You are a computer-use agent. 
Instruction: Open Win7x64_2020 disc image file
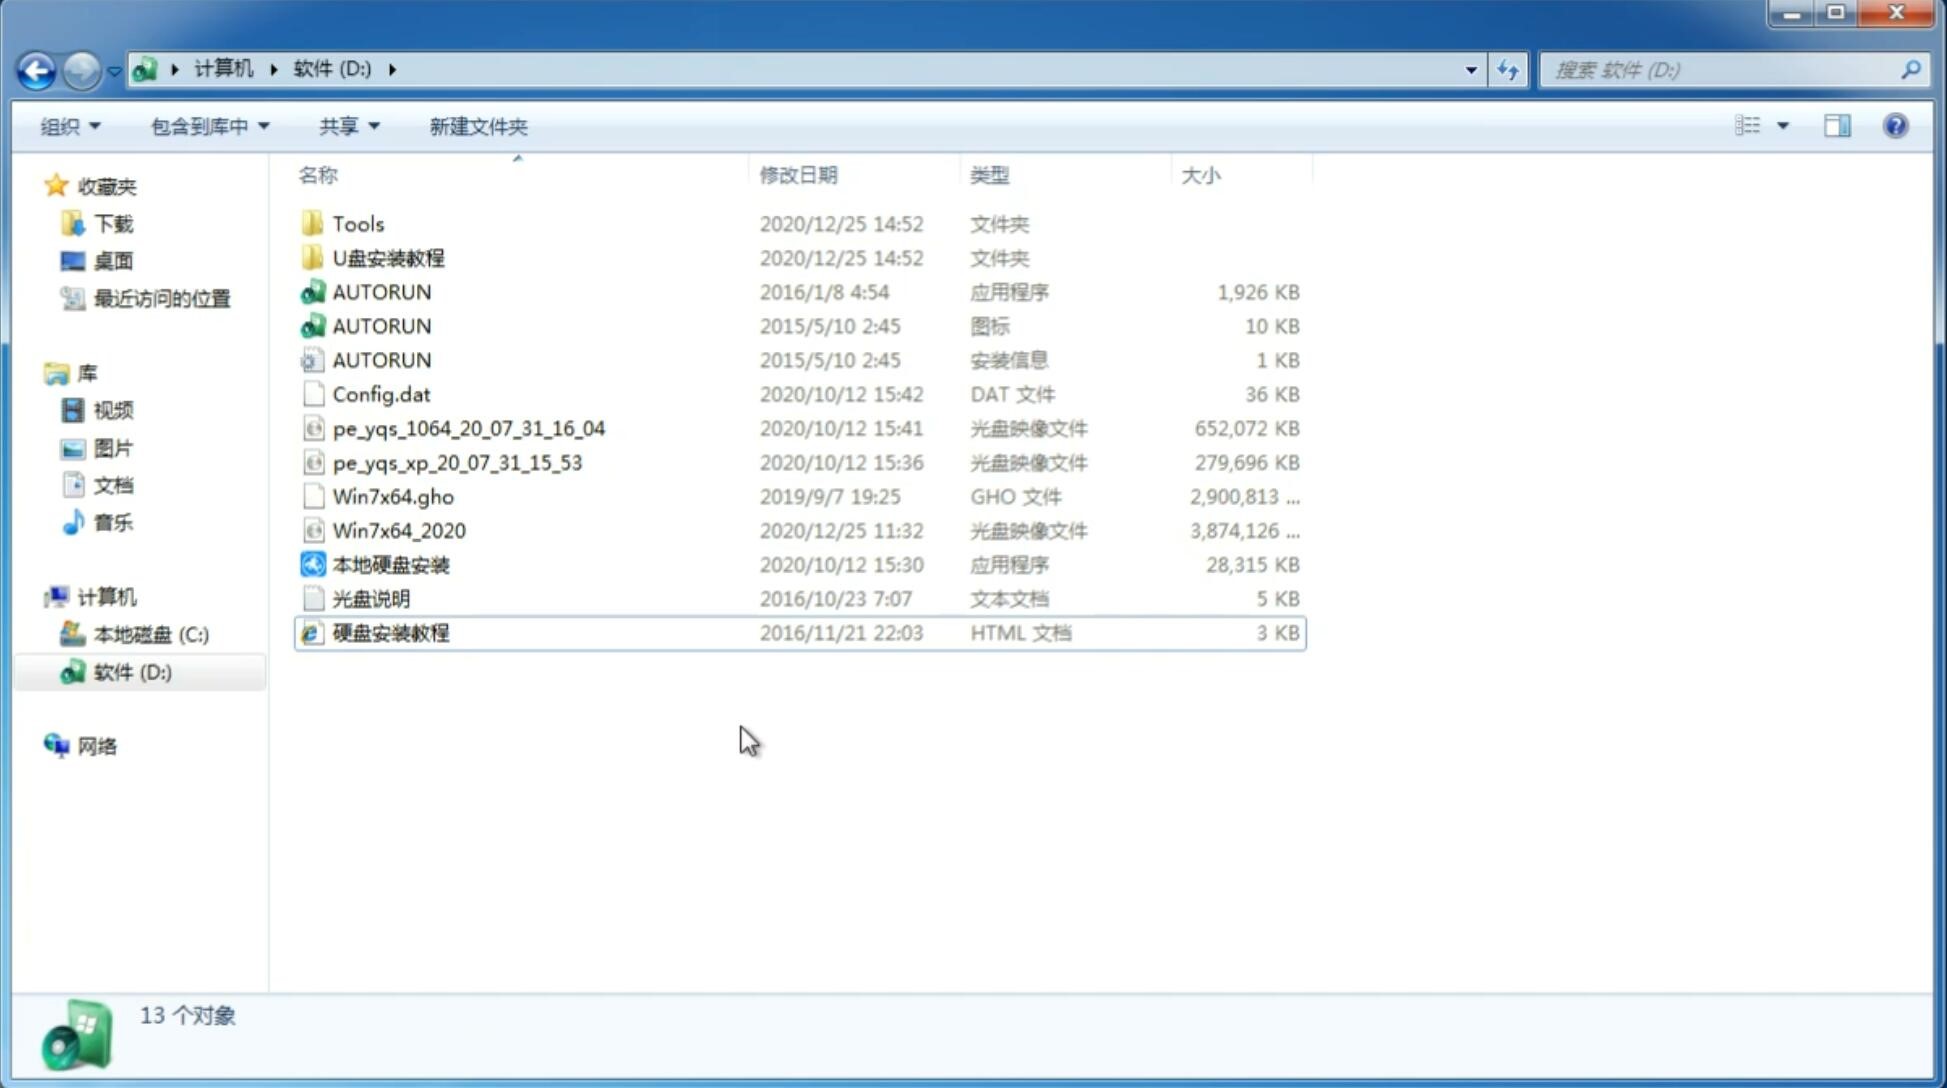(x=398, y=529)
